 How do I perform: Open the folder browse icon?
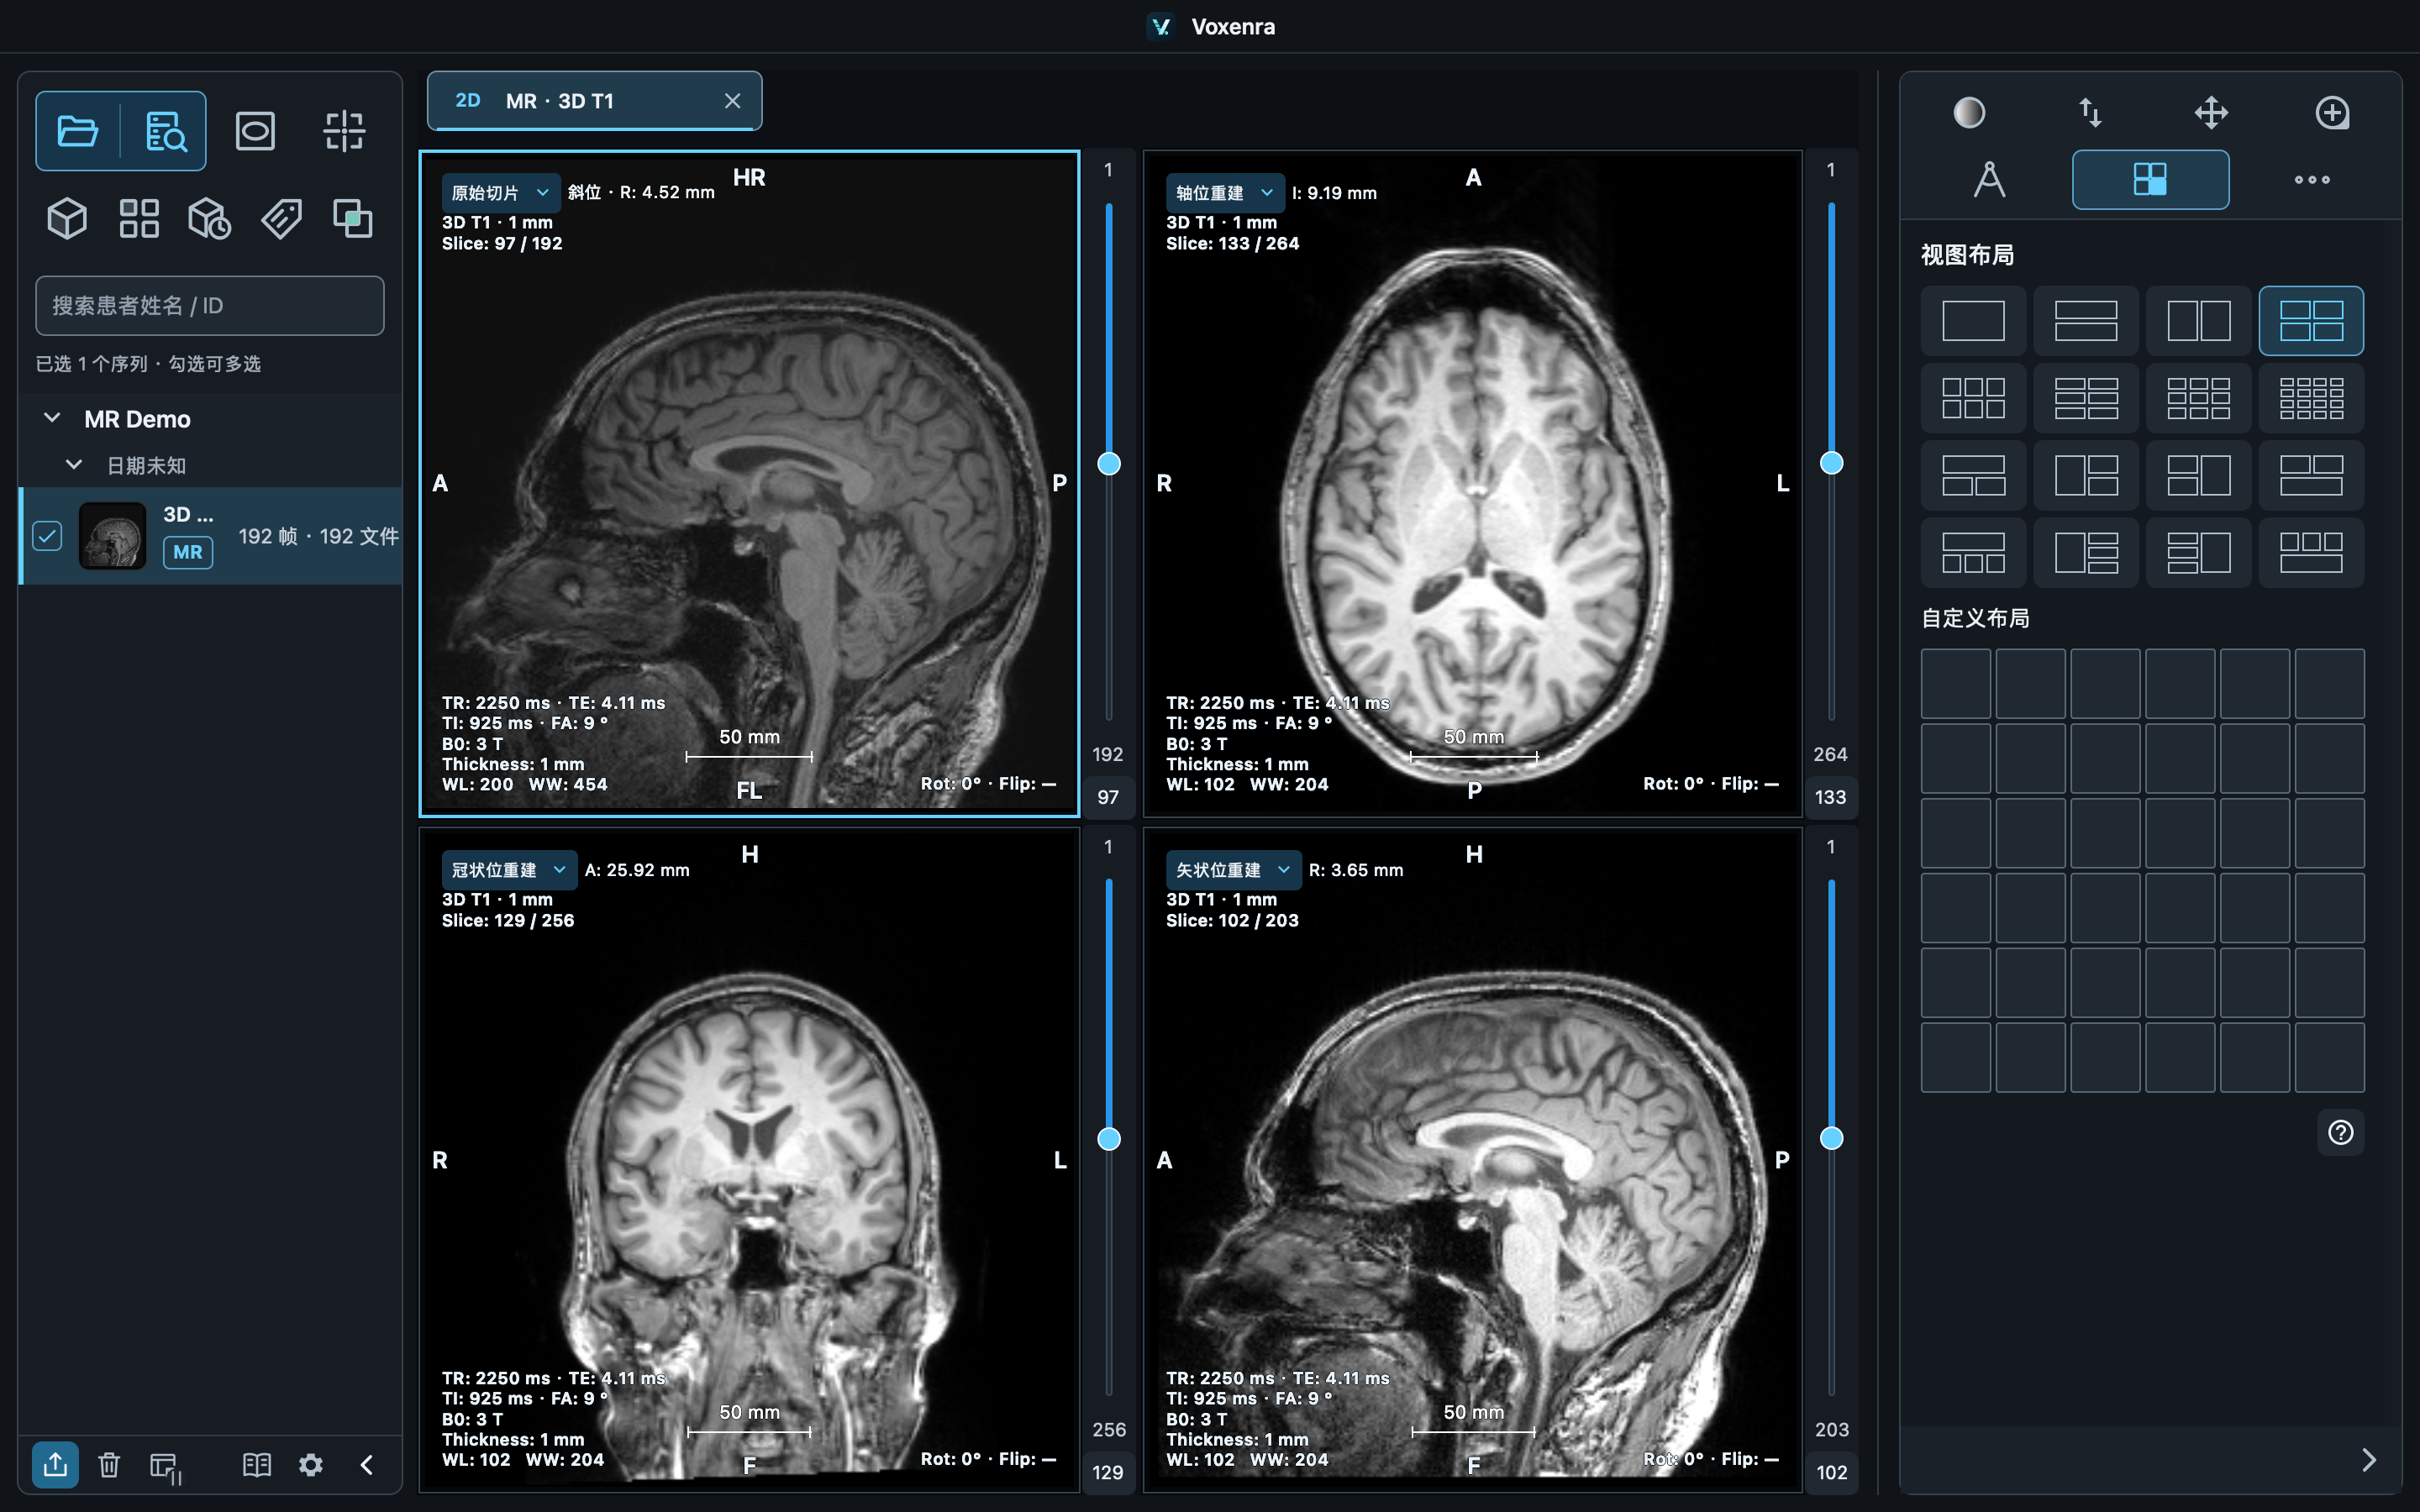click(x=78, y=131)
